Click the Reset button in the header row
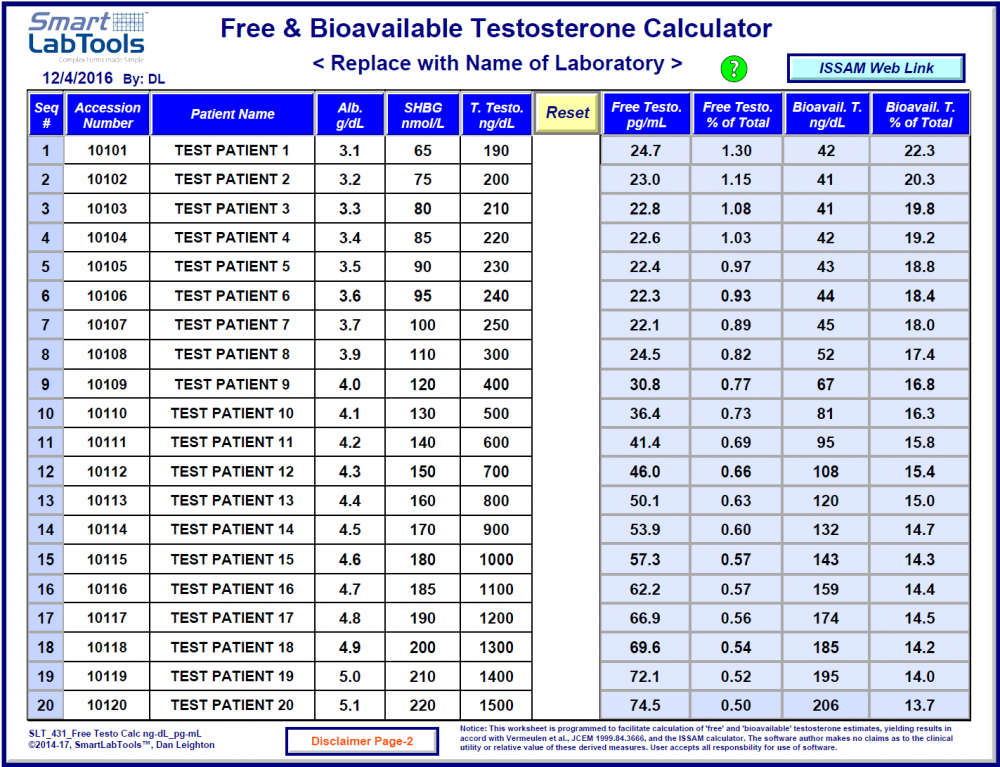1000x767 pixels. 566,114
